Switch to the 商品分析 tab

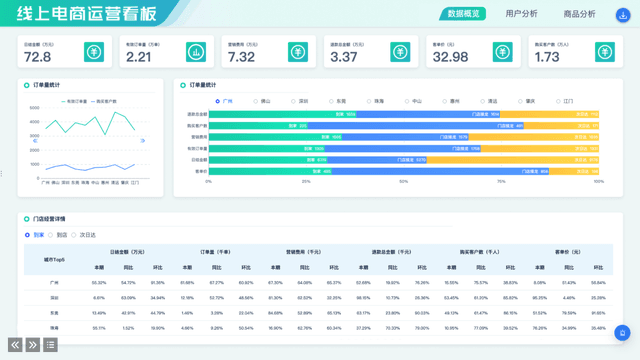pos(579,14)
